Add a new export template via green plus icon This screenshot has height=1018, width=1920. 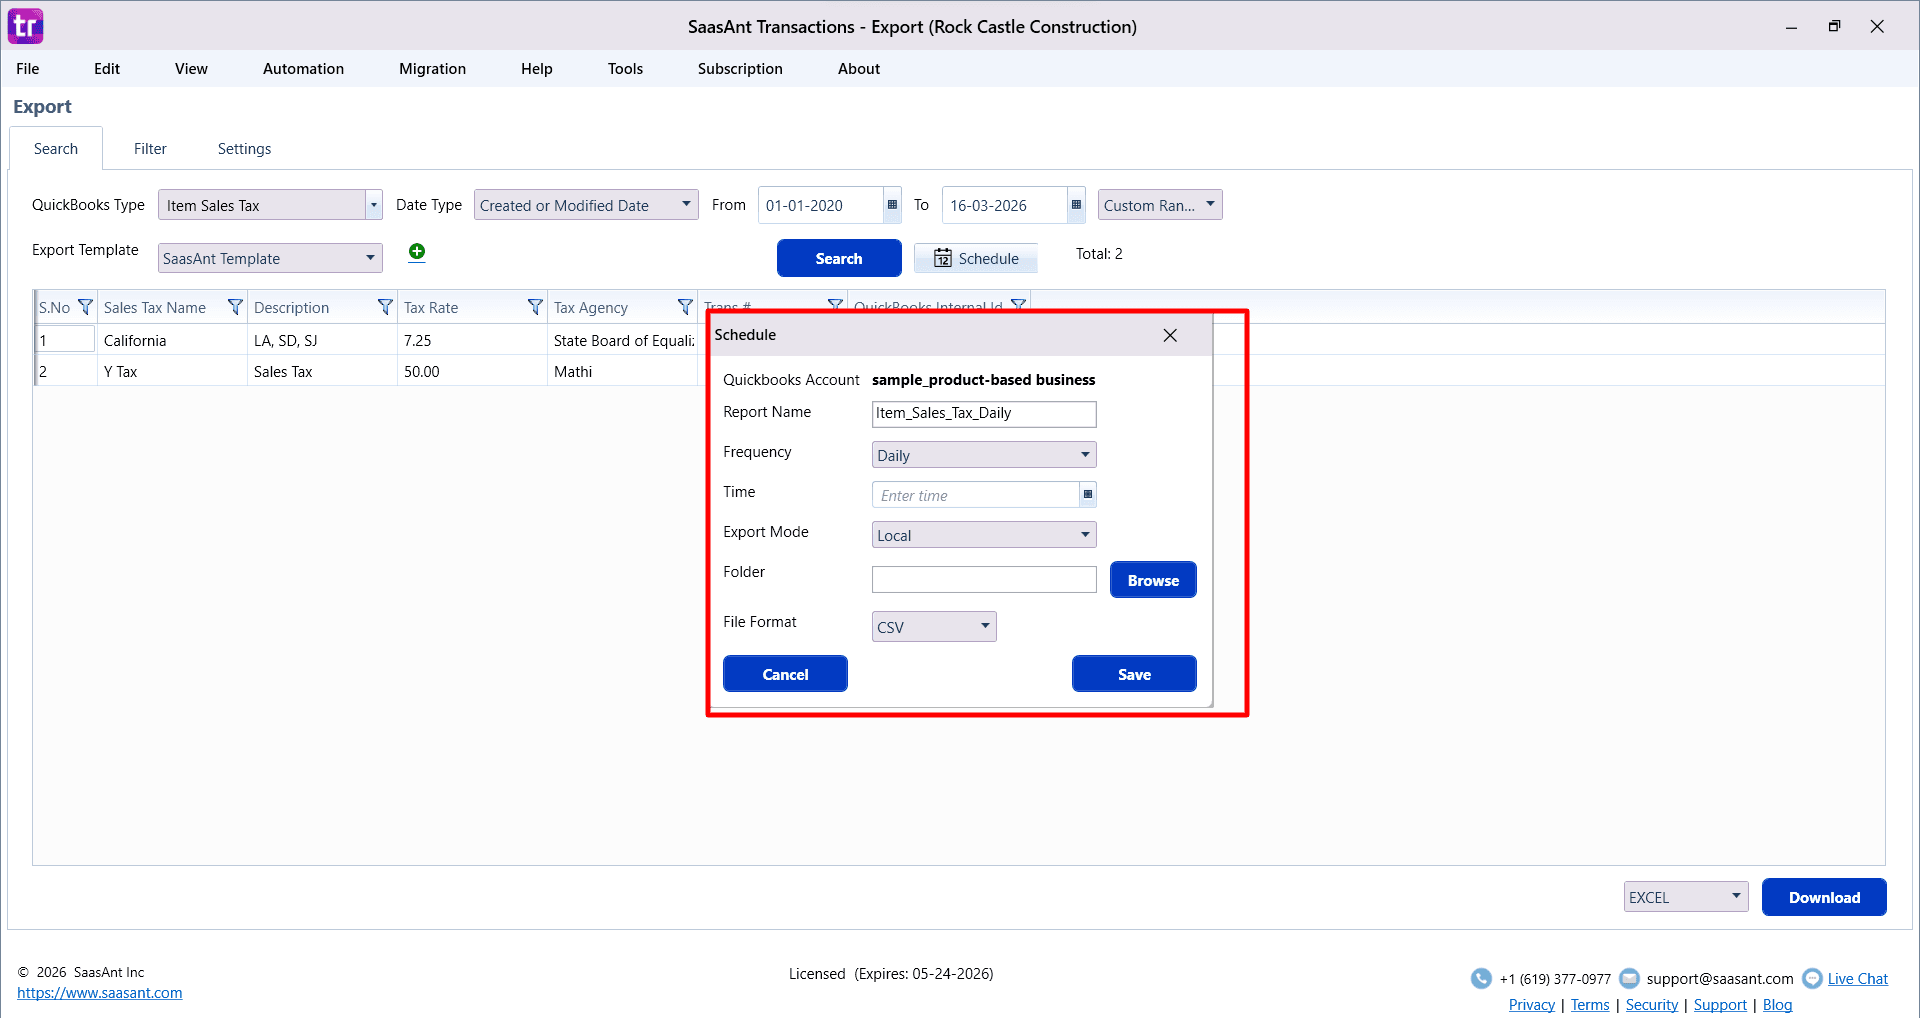point(417,252)
